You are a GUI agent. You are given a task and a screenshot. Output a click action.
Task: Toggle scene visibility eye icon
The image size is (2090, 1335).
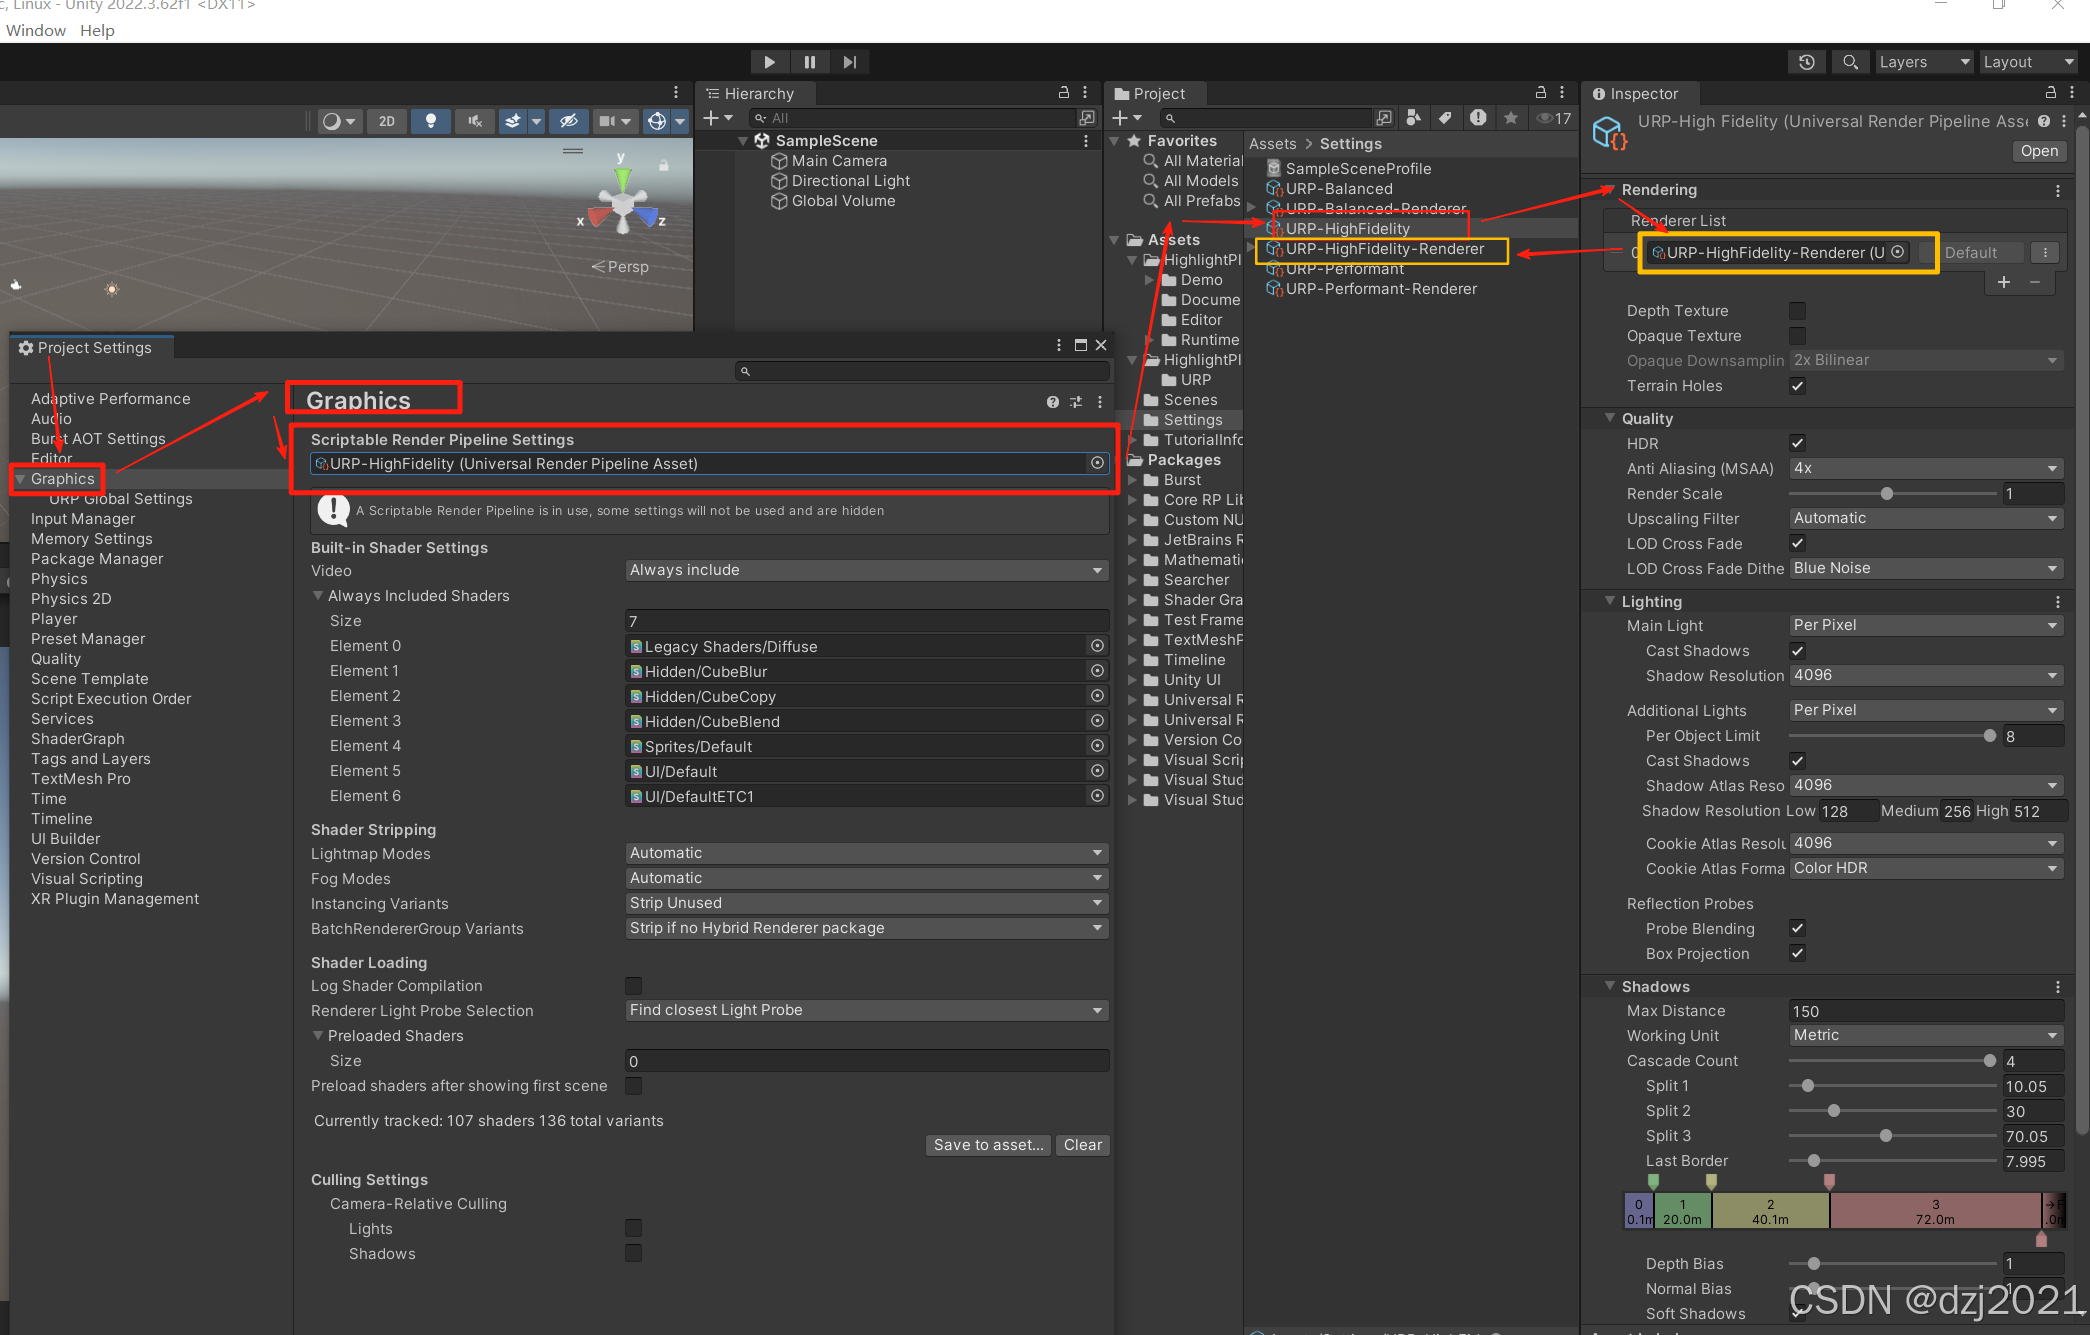(x=569, y=121)
